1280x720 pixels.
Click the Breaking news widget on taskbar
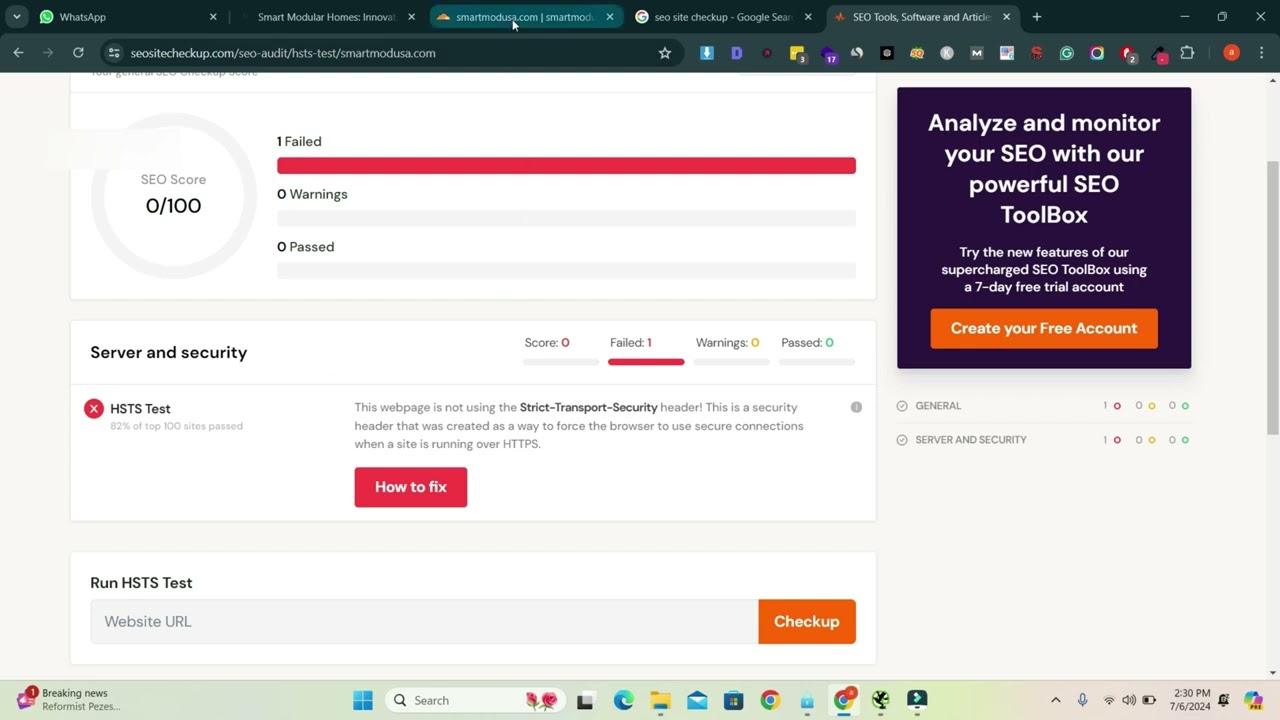pos(68,699)
